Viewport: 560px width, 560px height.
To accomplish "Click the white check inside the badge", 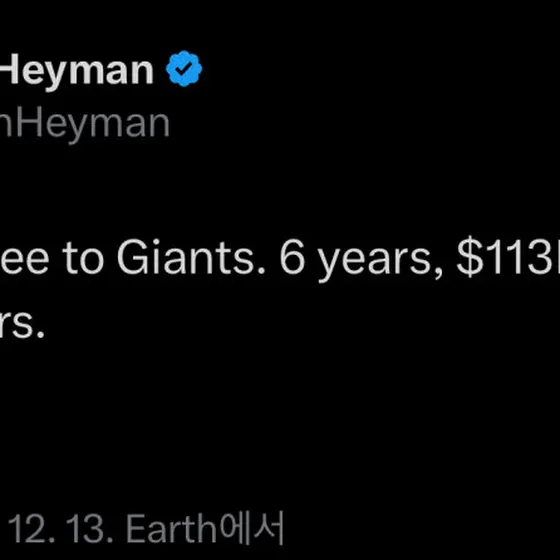I will [184, 68].
